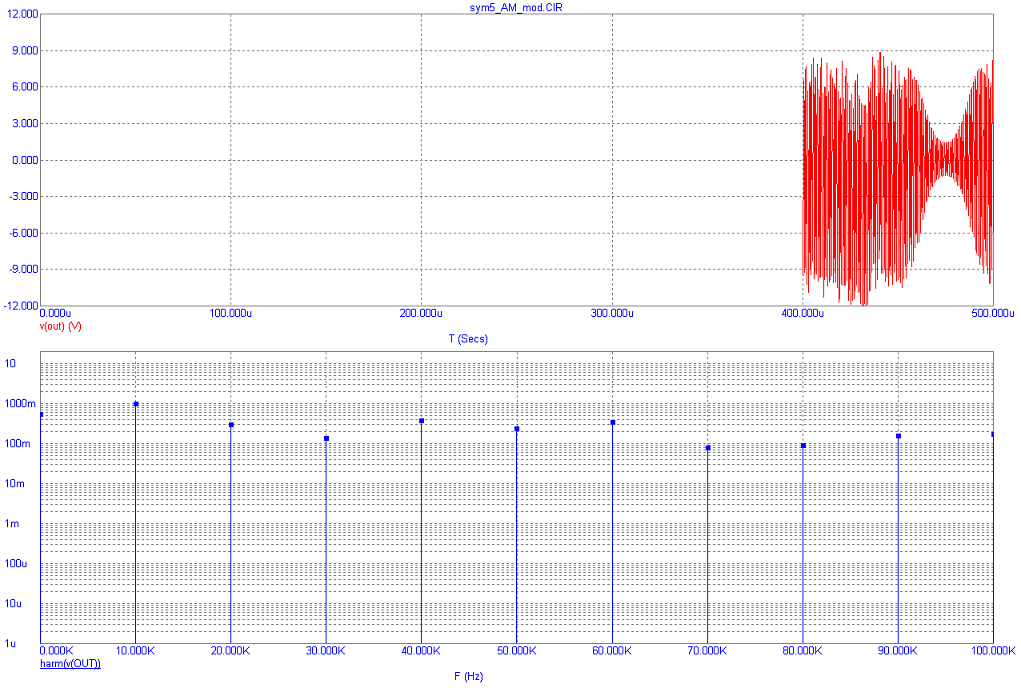This screenshot has height=688, width=1021.
Task: Click the 100.000K frequency axis label
Action: click(x=993, y=650)
